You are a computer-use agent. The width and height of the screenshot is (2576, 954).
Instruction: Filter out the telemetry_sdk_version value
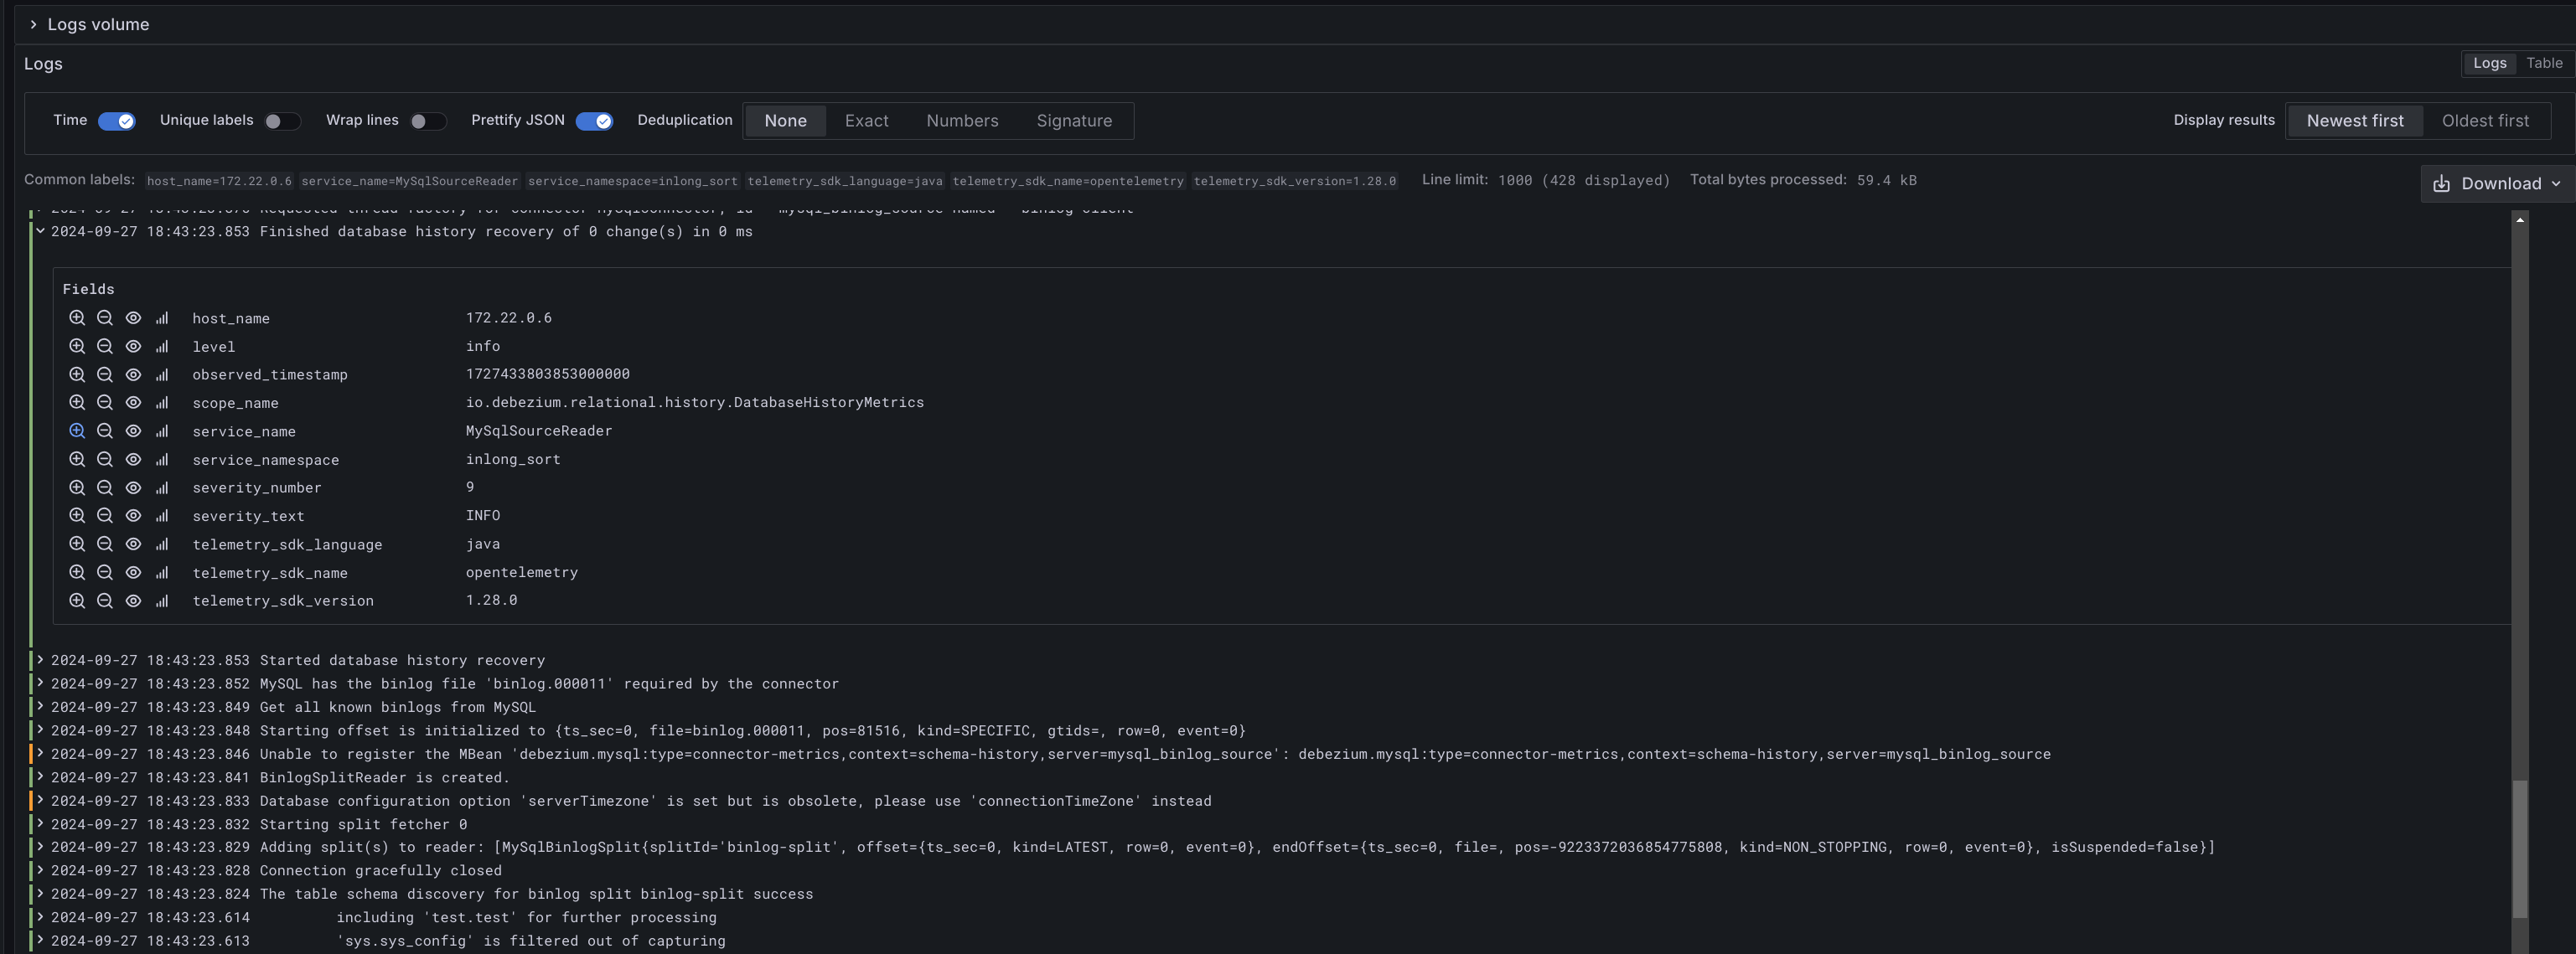click(105, 601)
